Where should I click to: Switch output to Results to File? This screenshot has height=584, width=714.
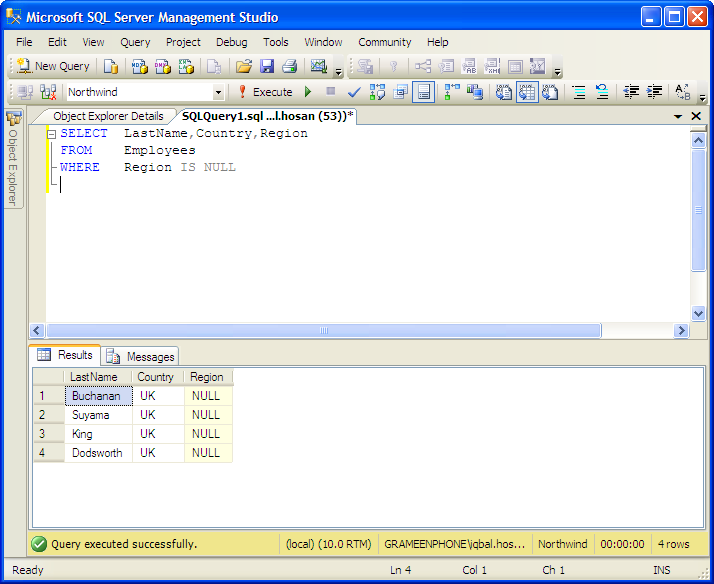pyautogui.click(x=550, y=92)
